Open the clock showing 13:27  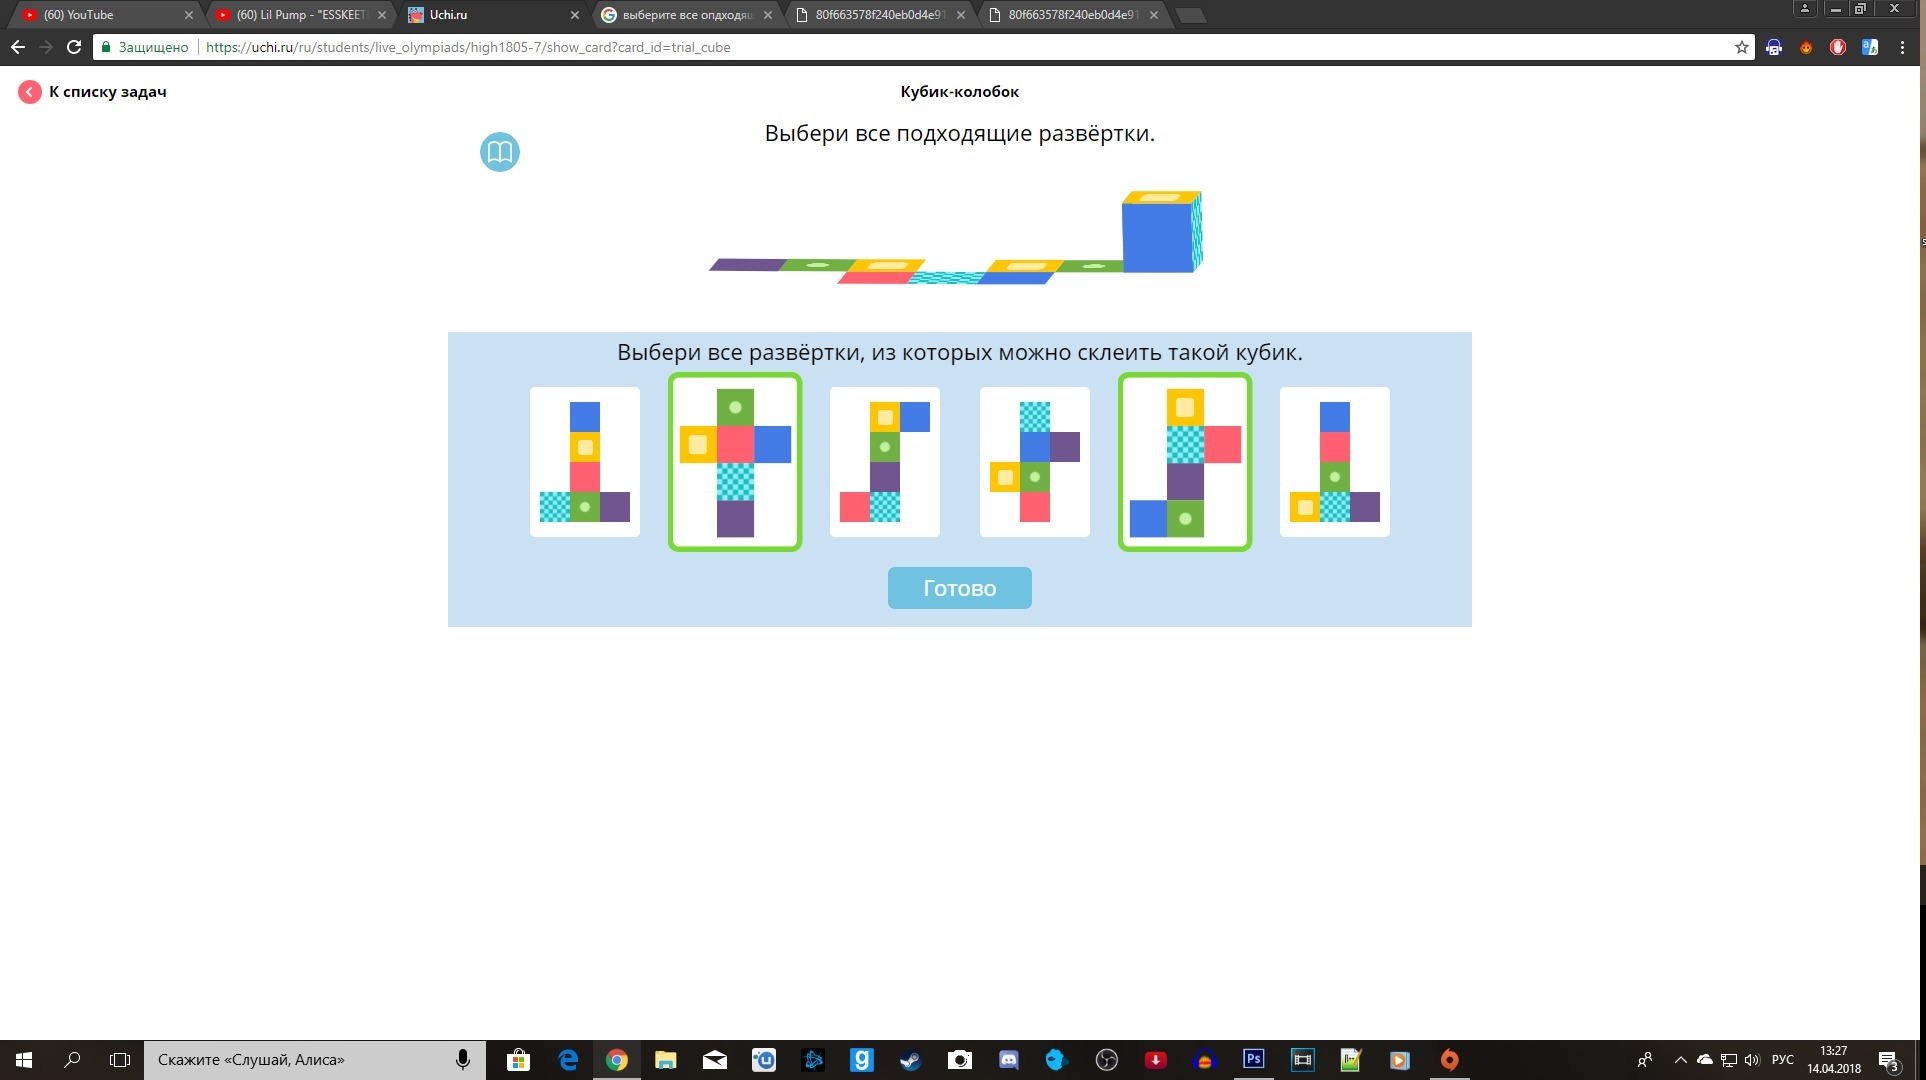pyautogui.click(x=1834, y=1060)
